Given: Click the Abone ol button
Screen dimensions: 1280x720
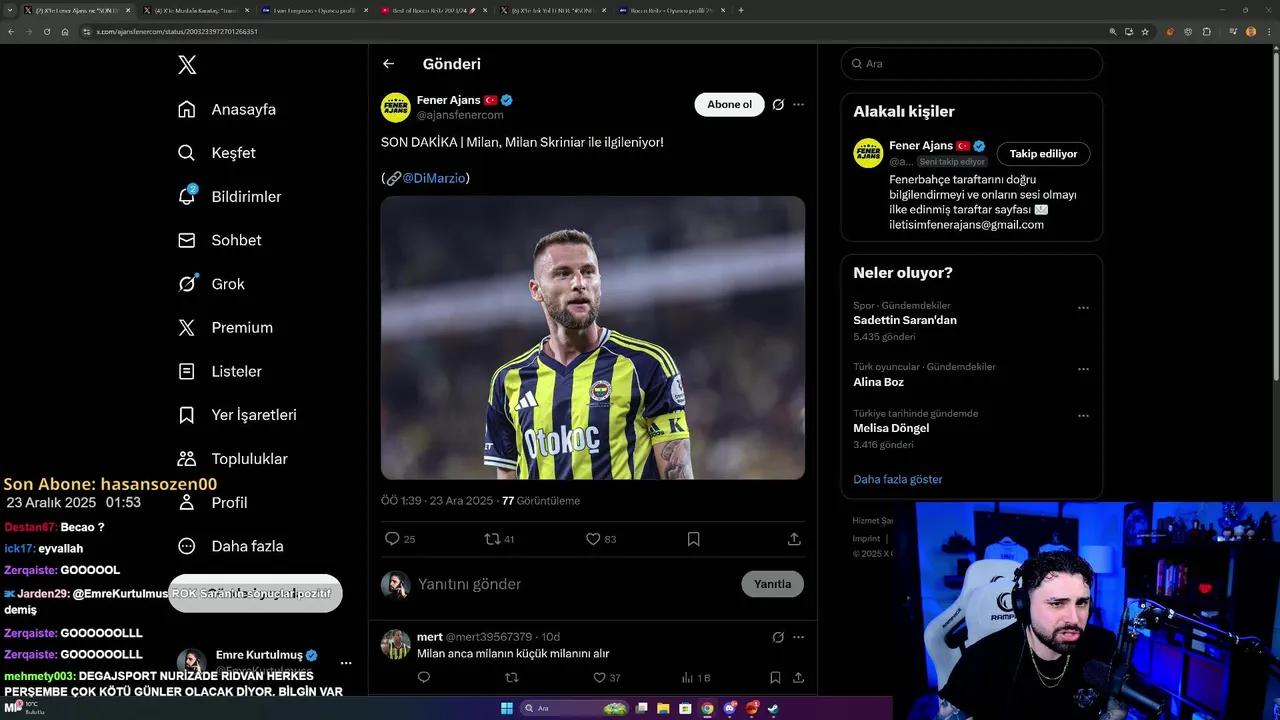Looking at the screenshot, I should (729, 104).
